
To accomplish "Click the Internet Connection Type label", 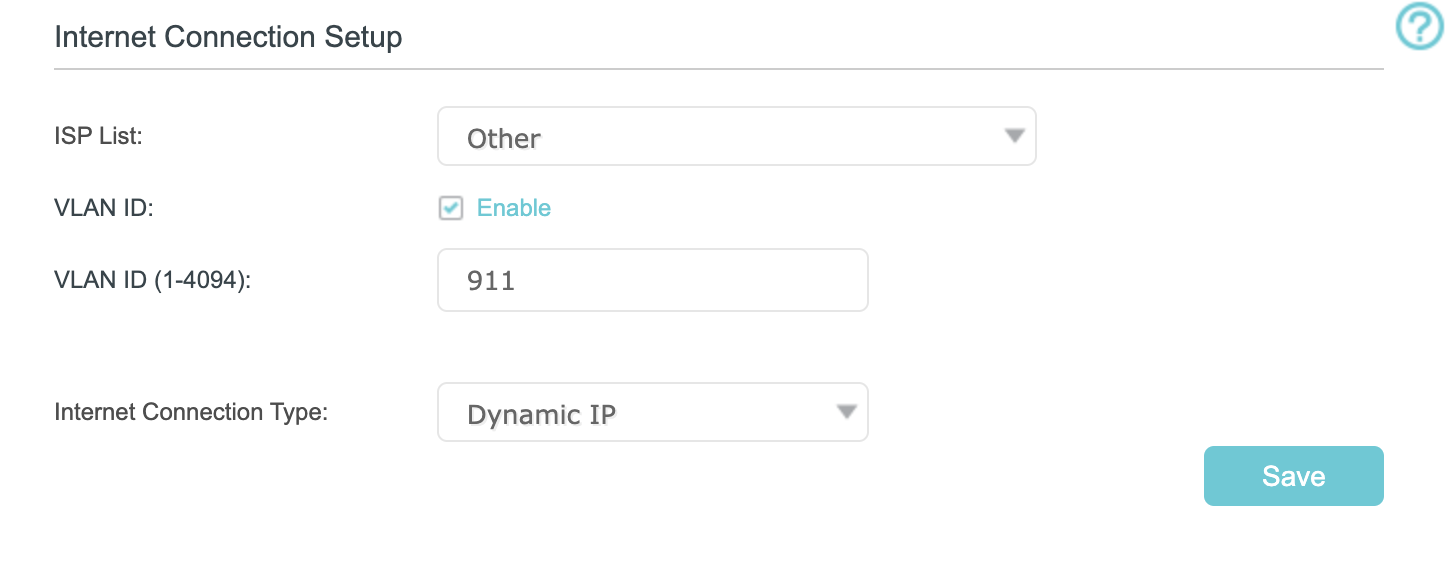I will click(191, 412).
